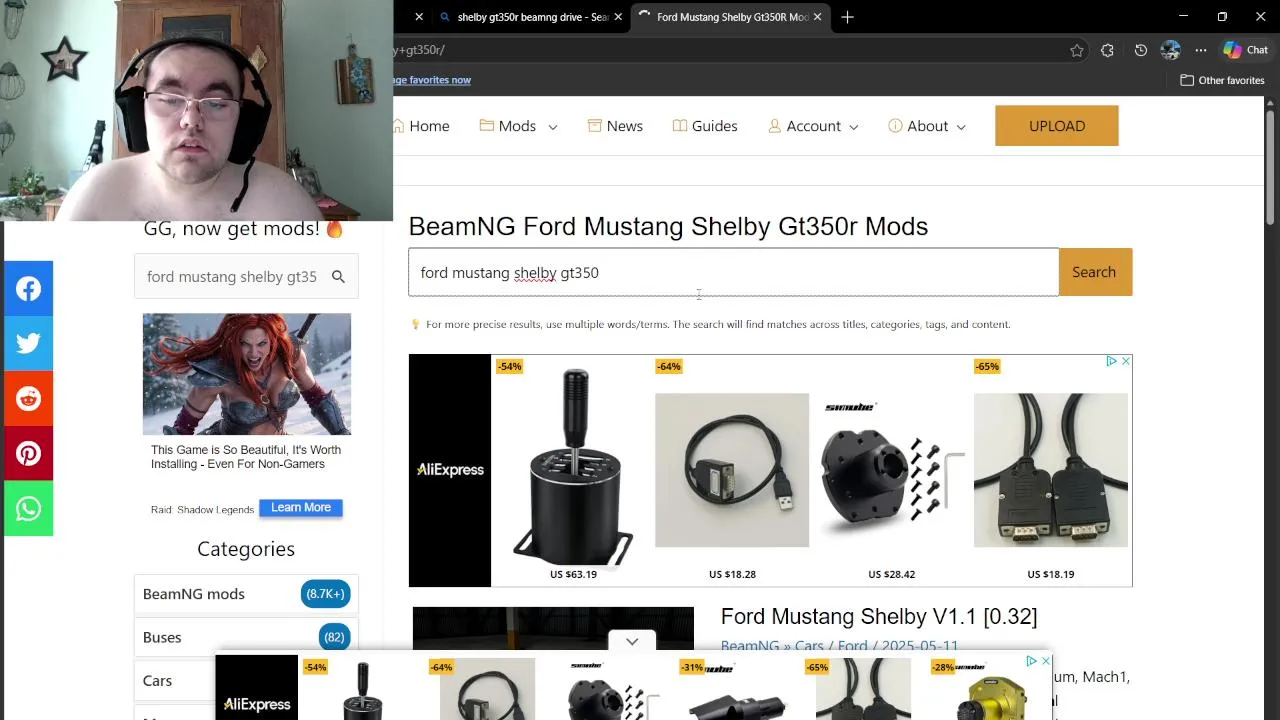Open Copilot Chat button
1280x720 pixels.
point(1246,50)
